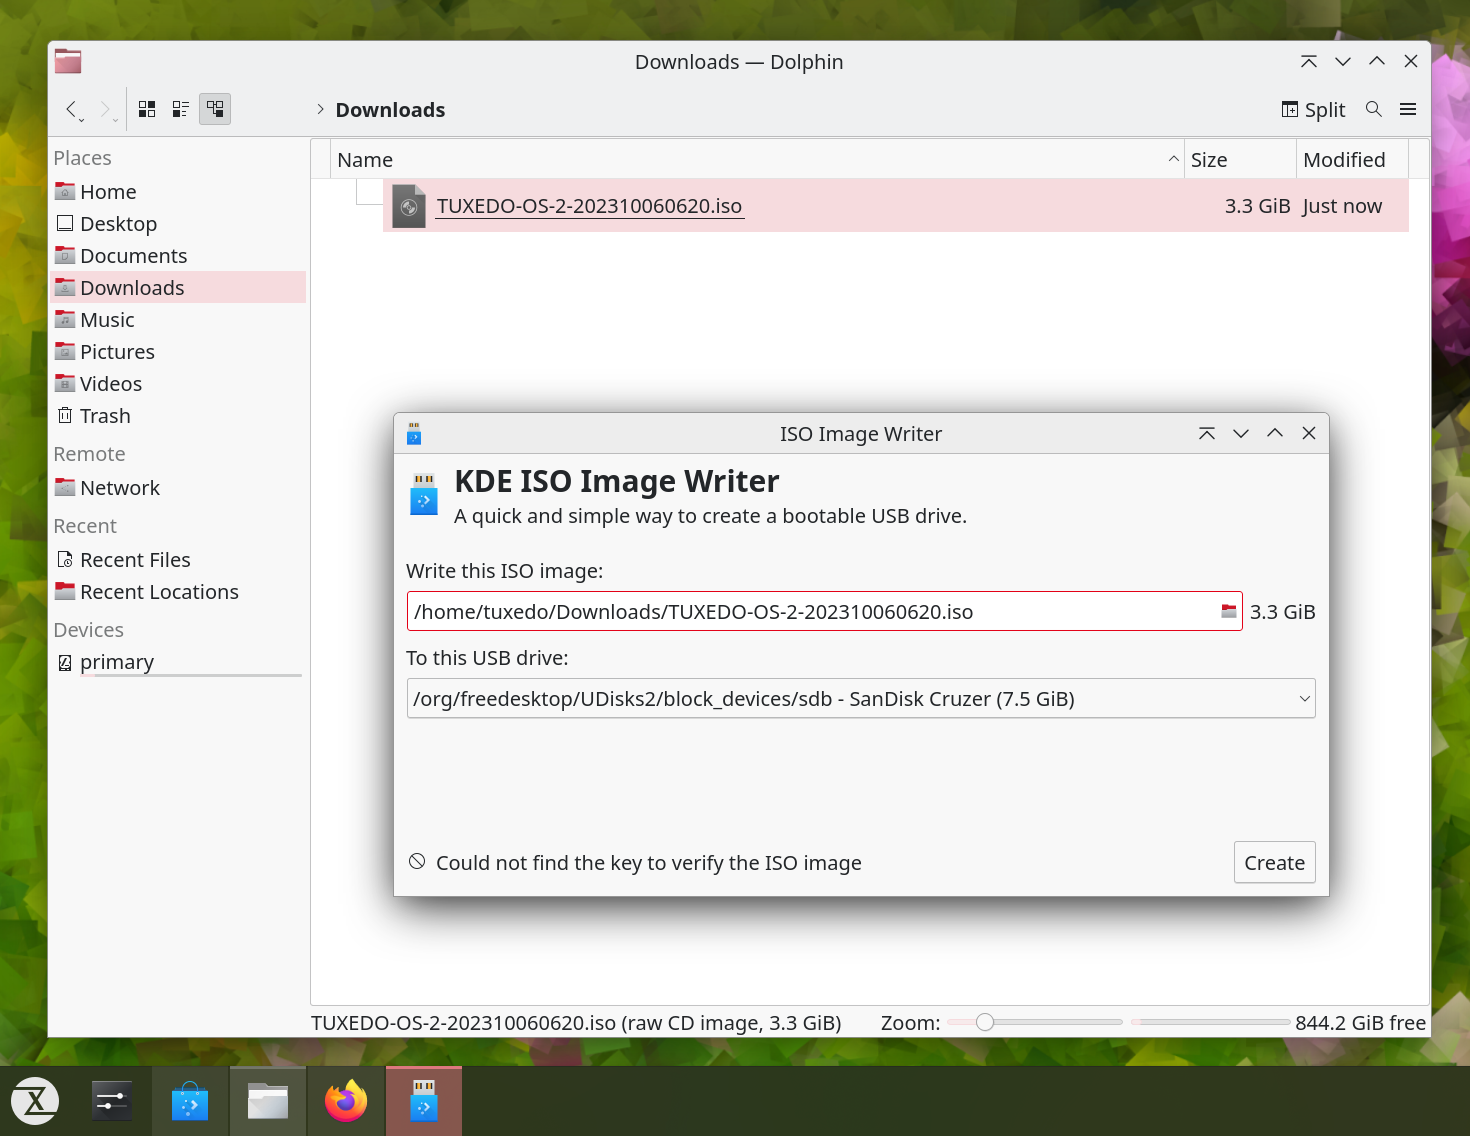Click the Downloads breadcrumb in location bar
The width and height of the screenshot is (1470, 1136).
(x=390, y=110)
